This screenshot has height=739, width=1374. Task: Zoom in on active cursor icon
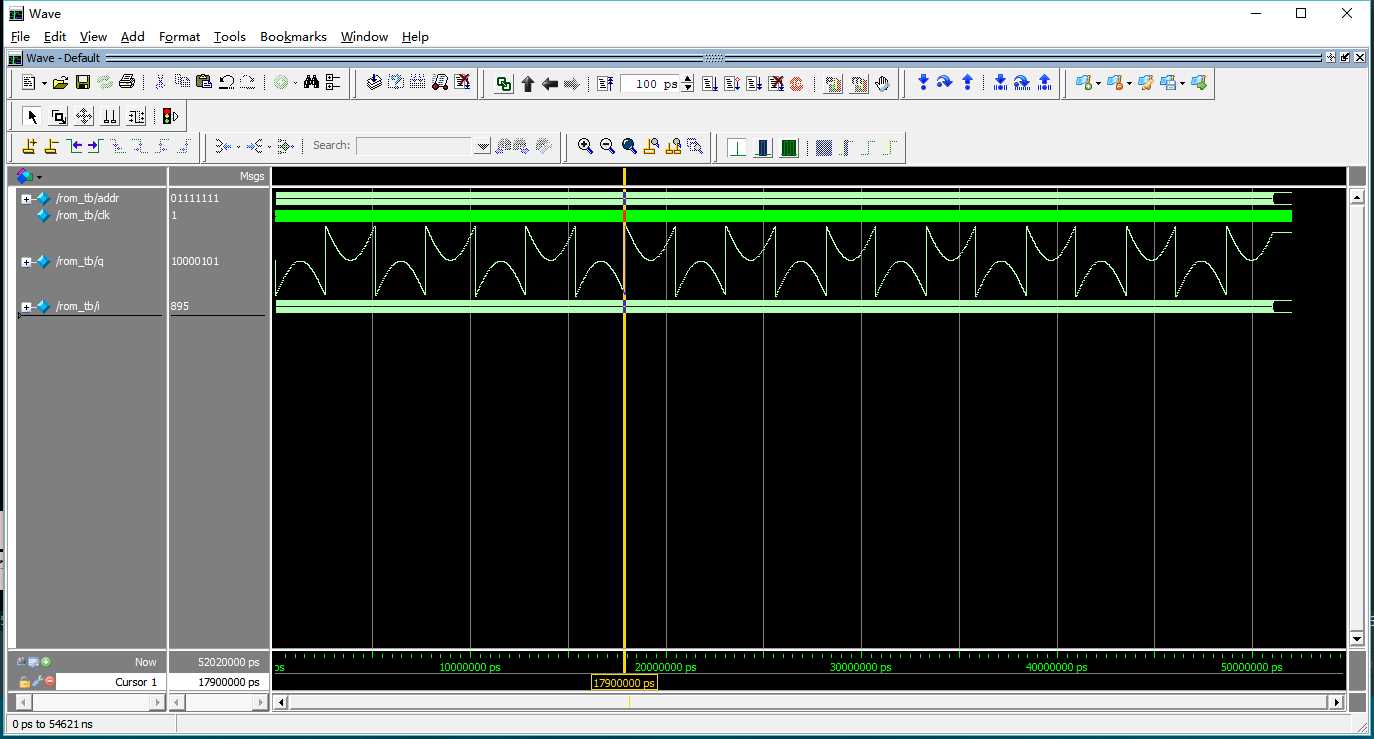click(651, 147)
